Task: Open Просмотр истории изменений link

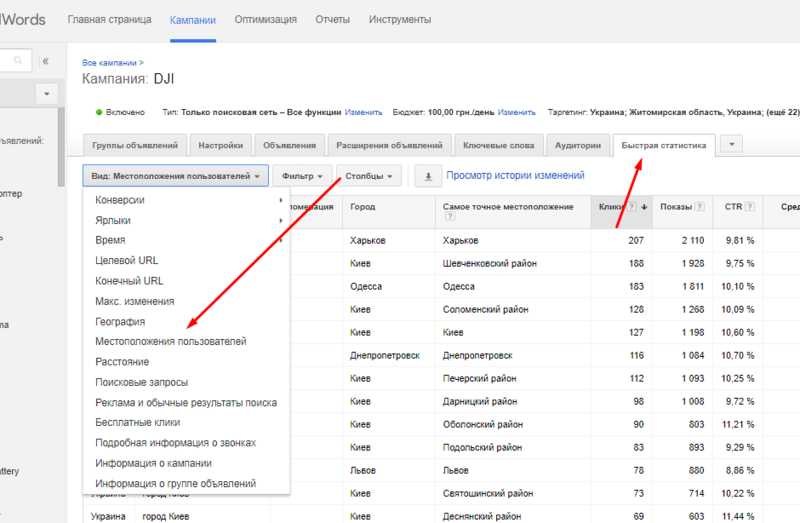Action: [515, 176]
